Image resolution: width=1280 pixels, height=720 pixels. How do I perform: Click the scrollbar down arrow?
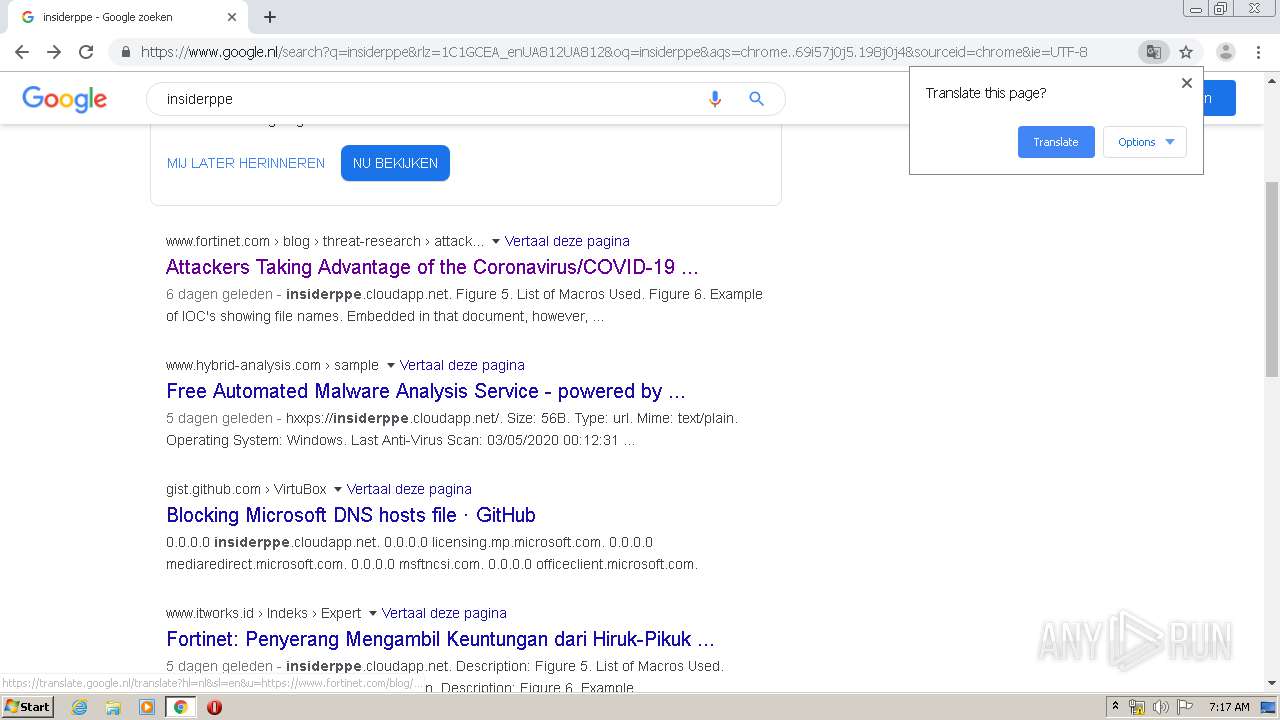[x=1272, y=684]
